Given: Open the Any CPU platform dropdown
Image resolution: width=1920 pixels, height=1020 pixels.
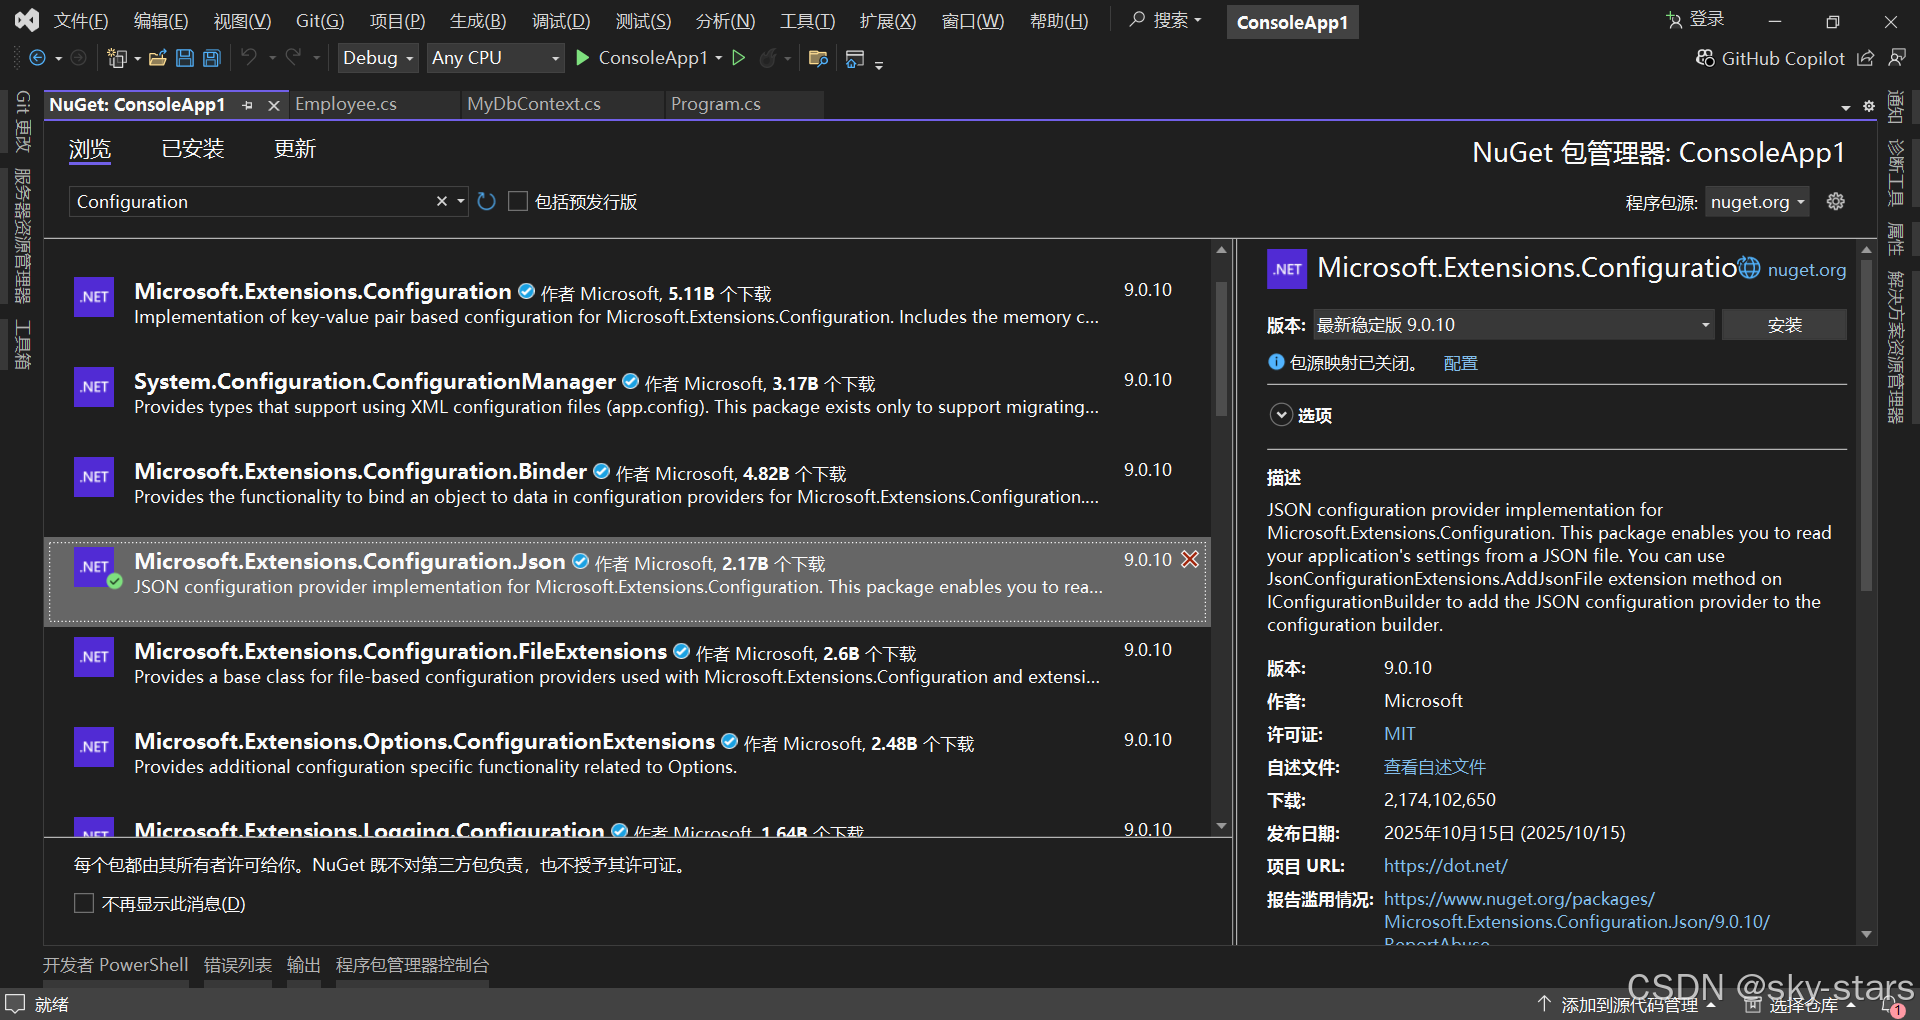Looking at the screenshot, I should (496, 58).
